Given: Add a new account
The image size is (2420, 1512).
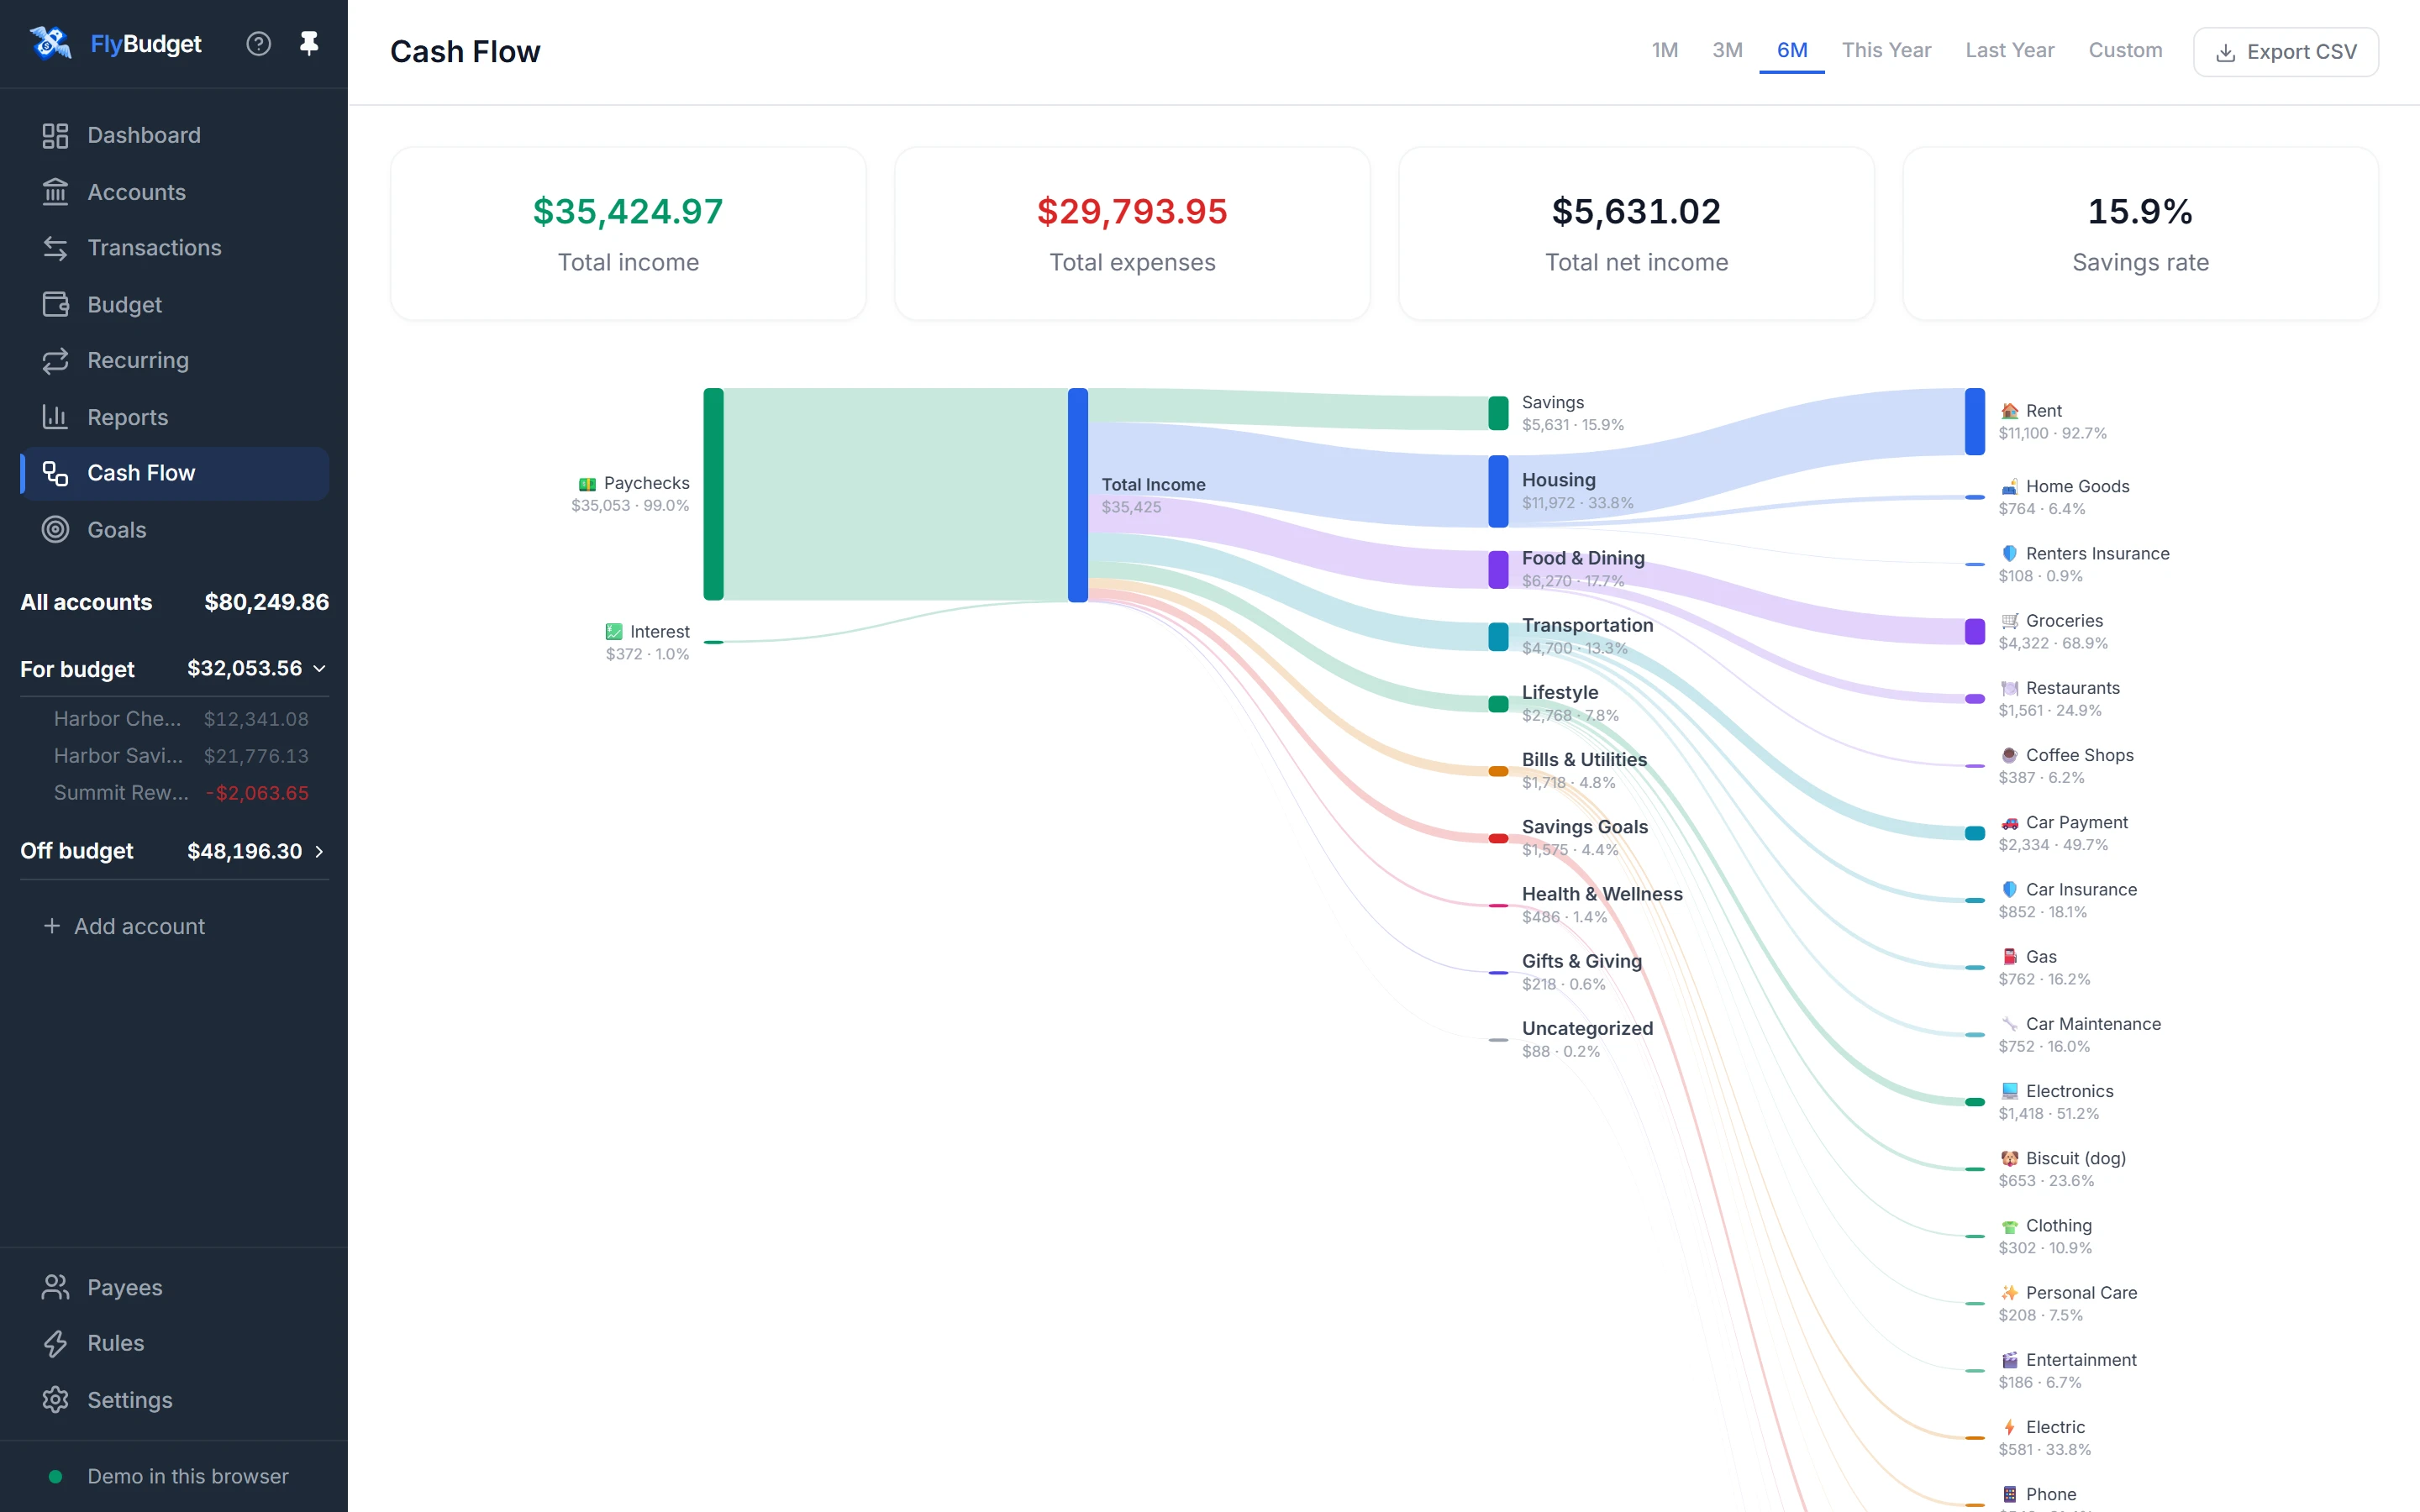Looking at the screenshot, I should 124,926.
